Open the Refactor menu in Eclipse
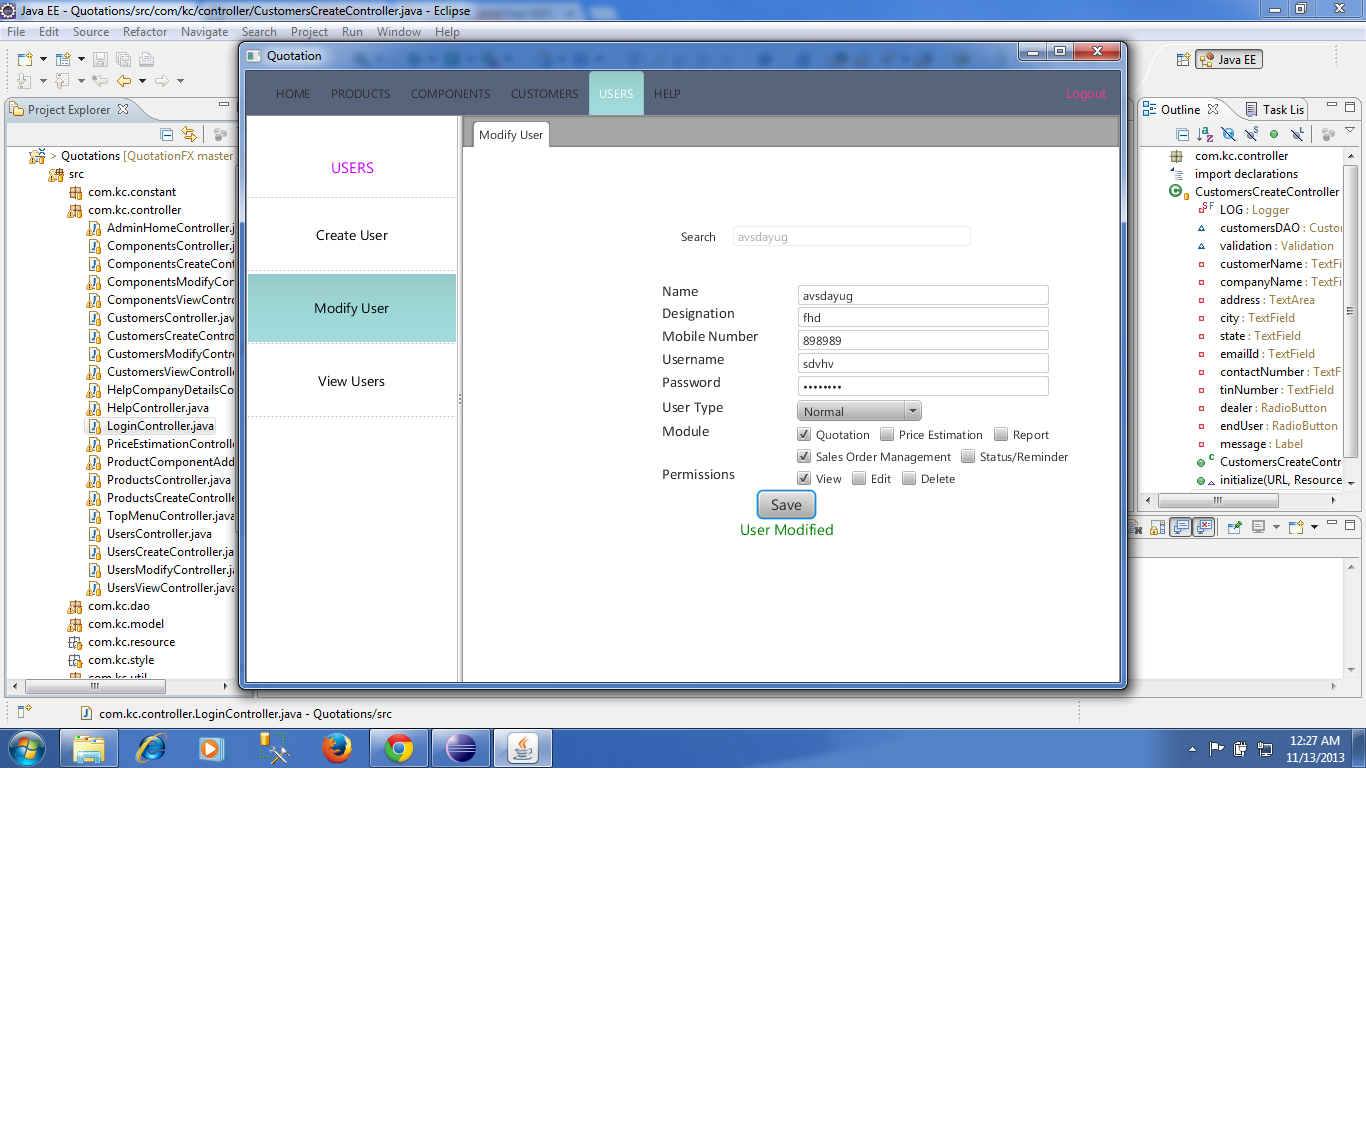 [x=145, y=32]
